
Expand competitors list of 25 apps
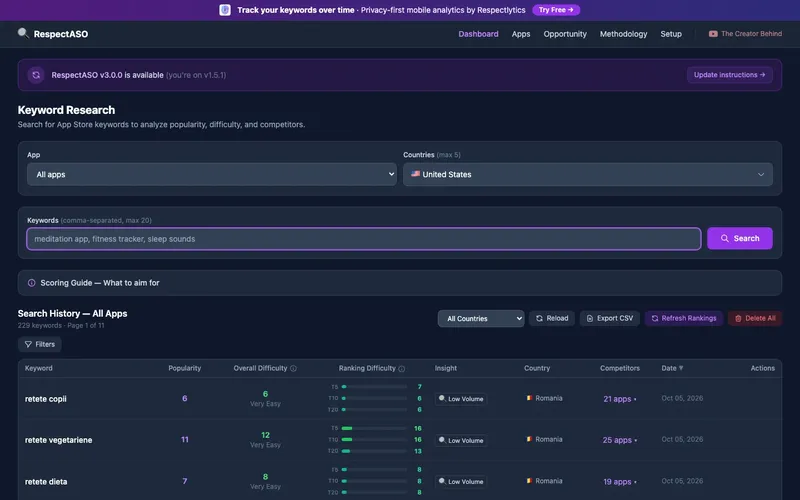pos(619,440)
